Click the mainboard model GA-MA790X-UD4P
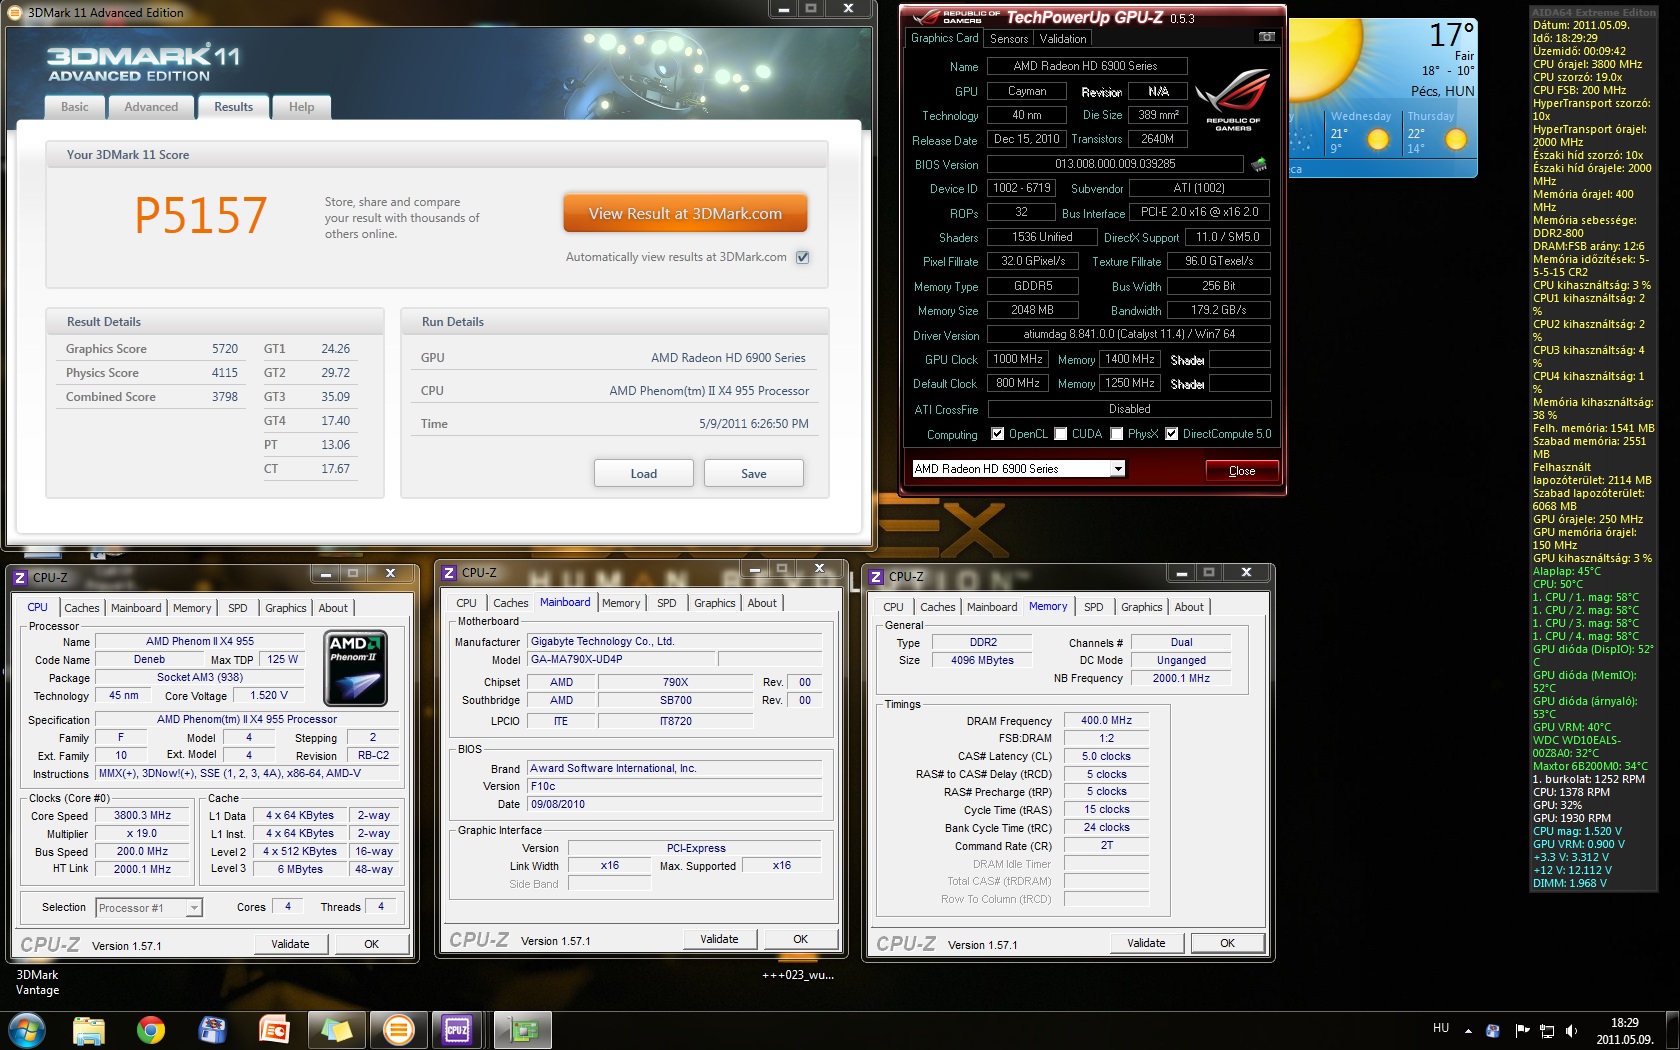Screen dimensions: 1680x1050 [622, 659]
